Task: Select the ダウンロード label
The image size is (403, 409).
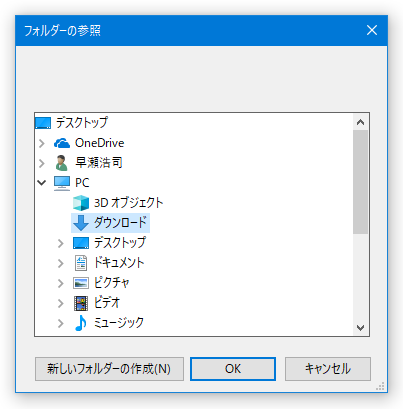Action: click(120, 223)
